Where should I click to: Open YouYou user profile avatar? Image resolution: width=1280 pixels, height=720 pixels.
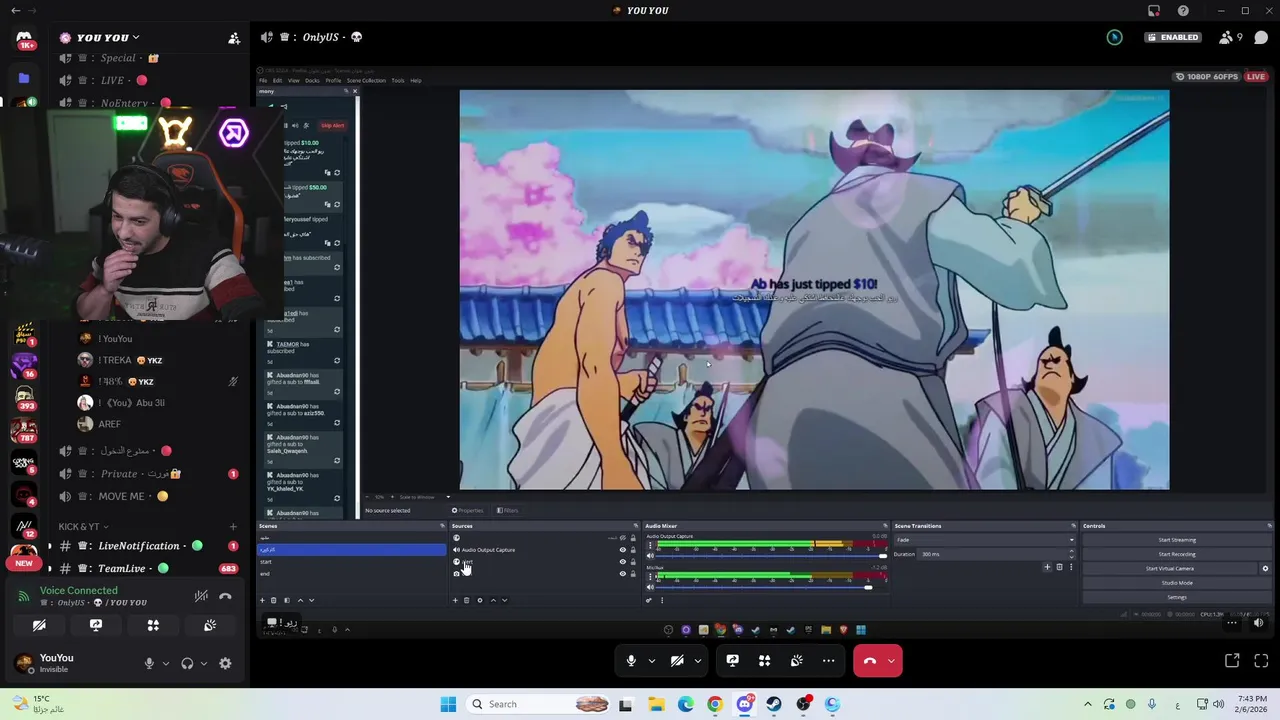(x=23, y=662)
